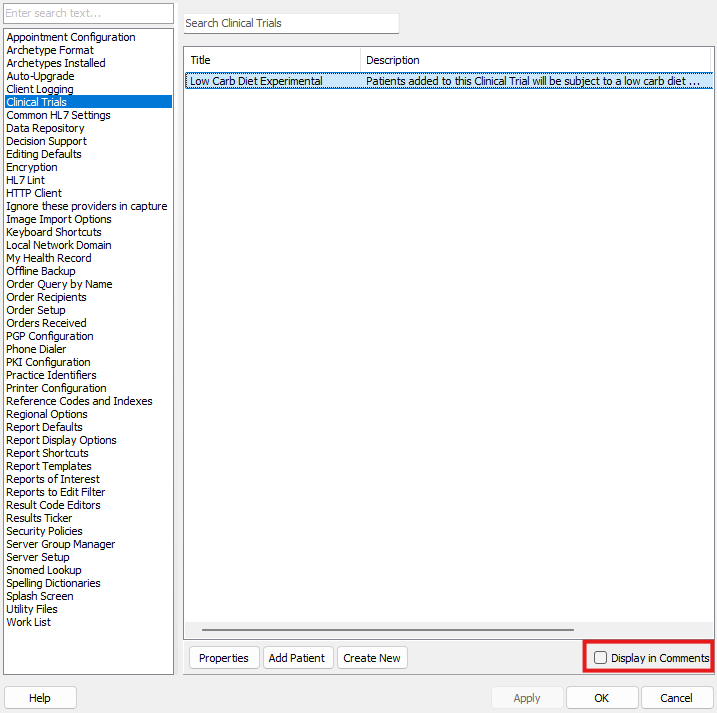Click the Enter search text box
Screen dimensions: 717x713
tap(88, 14)
